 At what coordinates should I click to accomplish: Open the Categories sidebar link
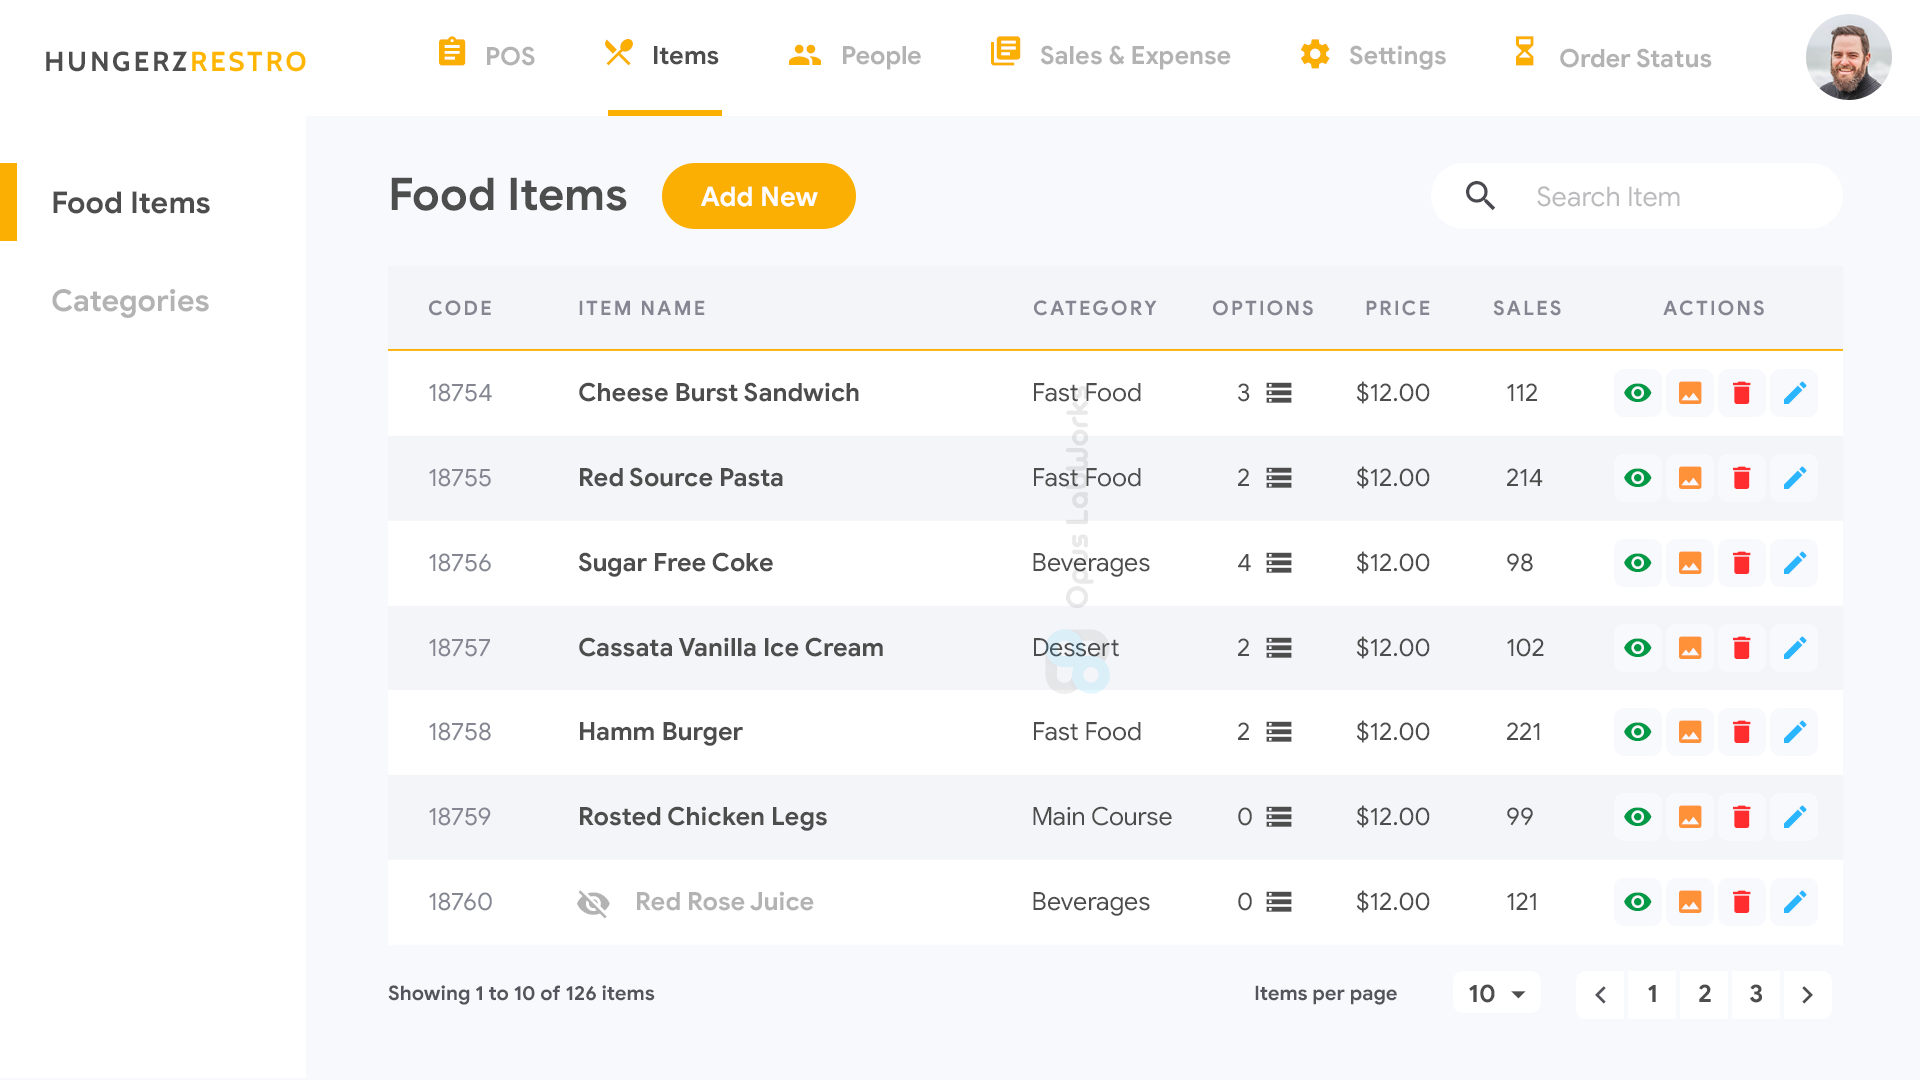(x=130, y=300)
